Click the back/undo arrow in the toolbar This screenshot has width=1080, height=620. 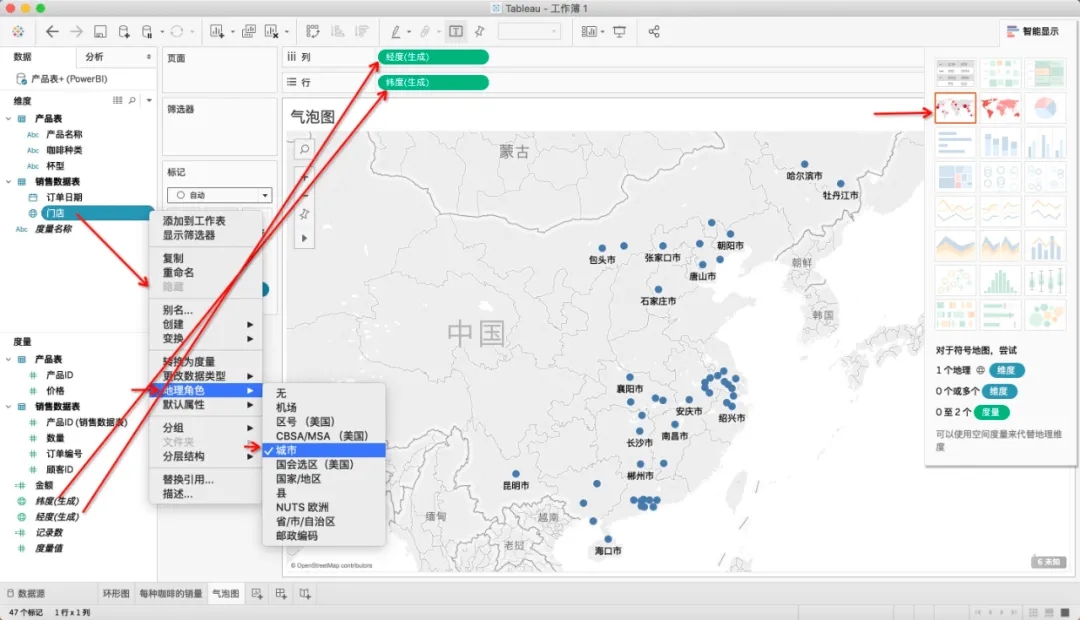click(52, 31)
